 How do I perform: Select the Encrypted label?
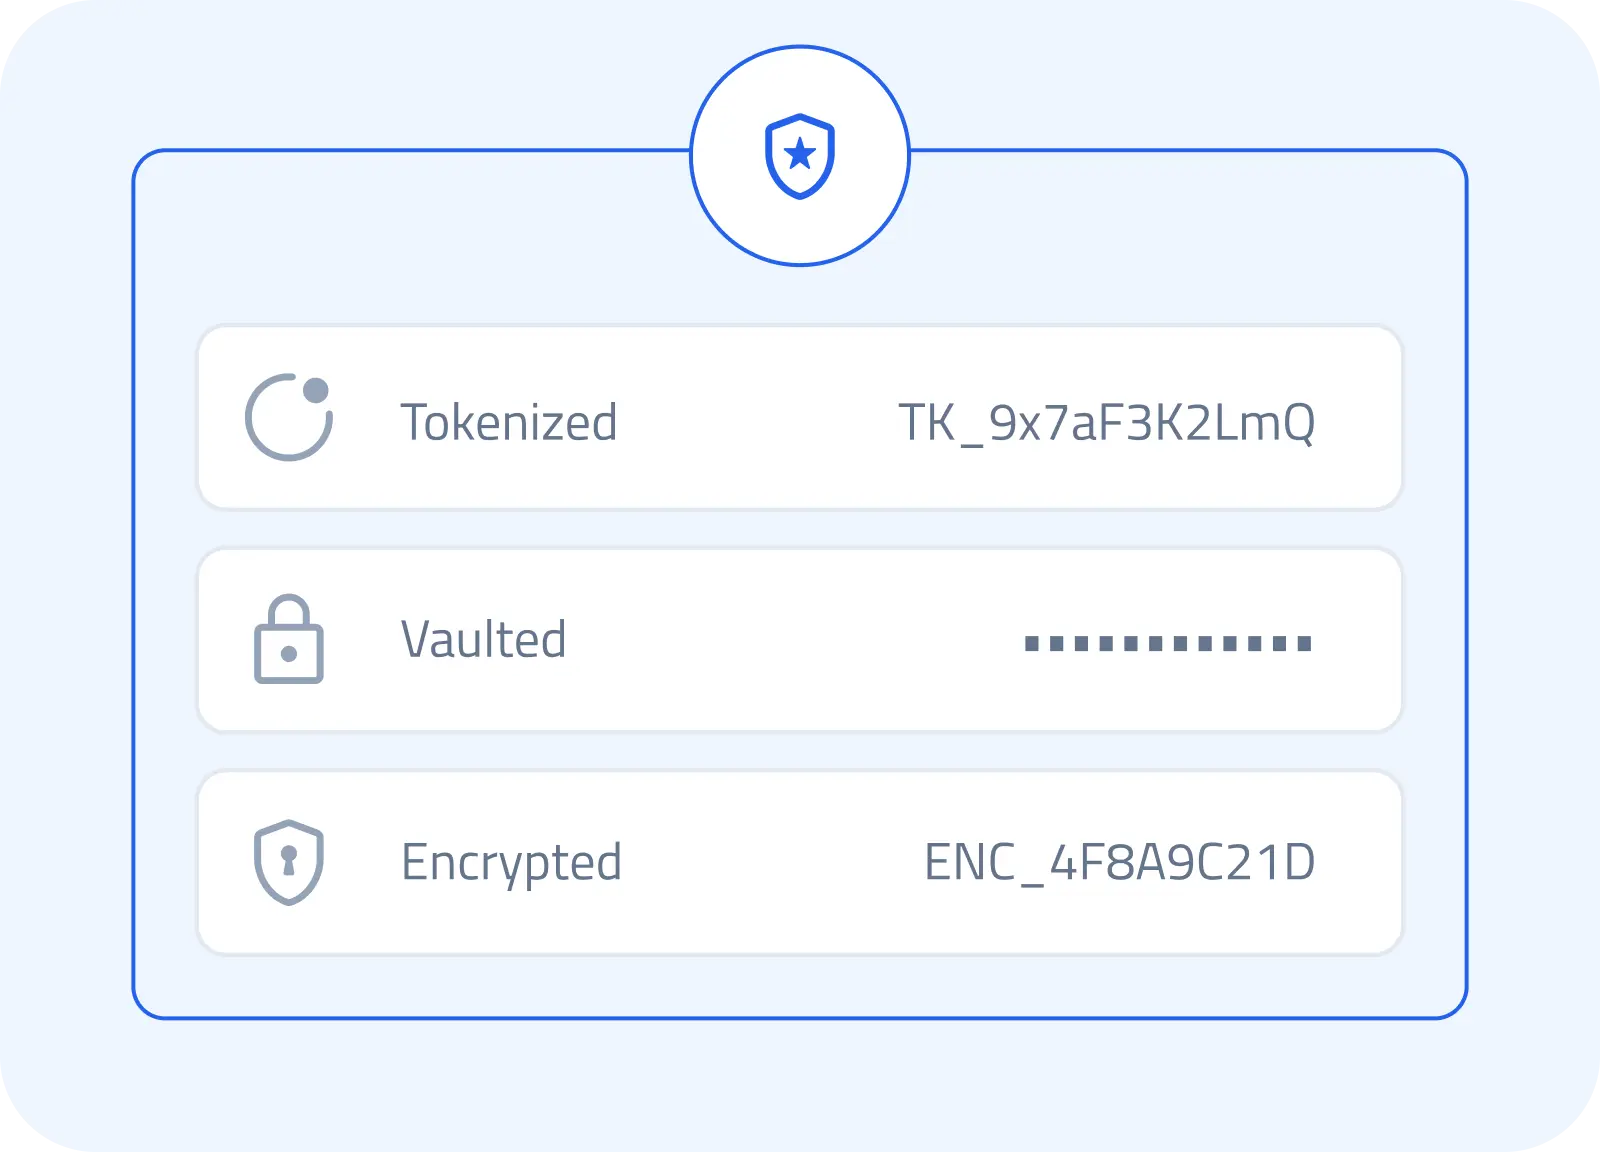(511, 862)
